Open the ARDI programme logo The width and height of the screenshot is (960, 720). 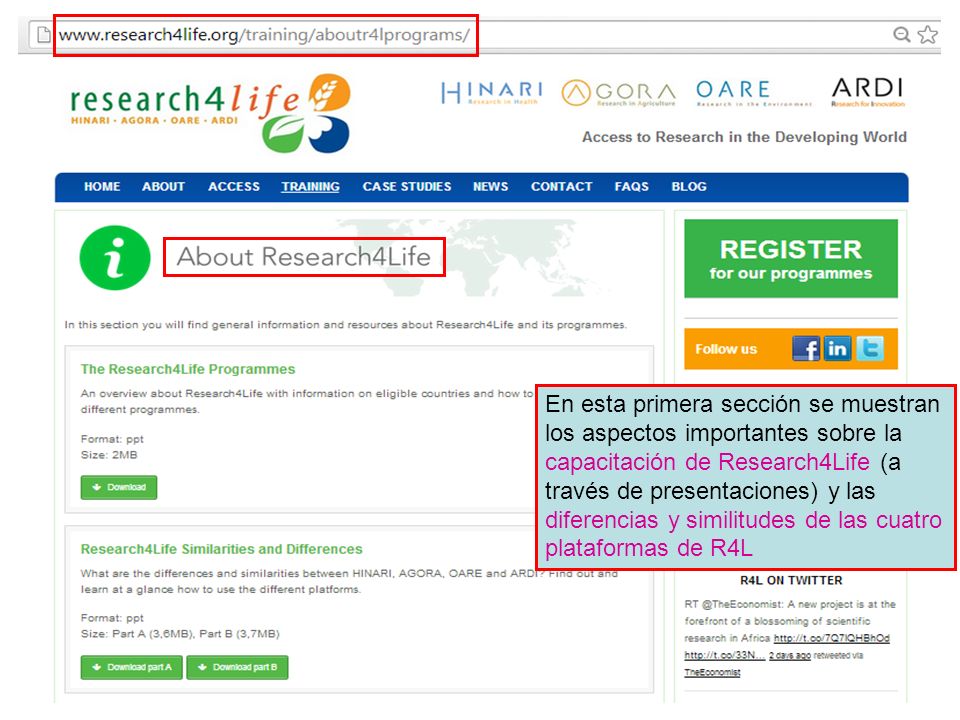click(868, 92)
